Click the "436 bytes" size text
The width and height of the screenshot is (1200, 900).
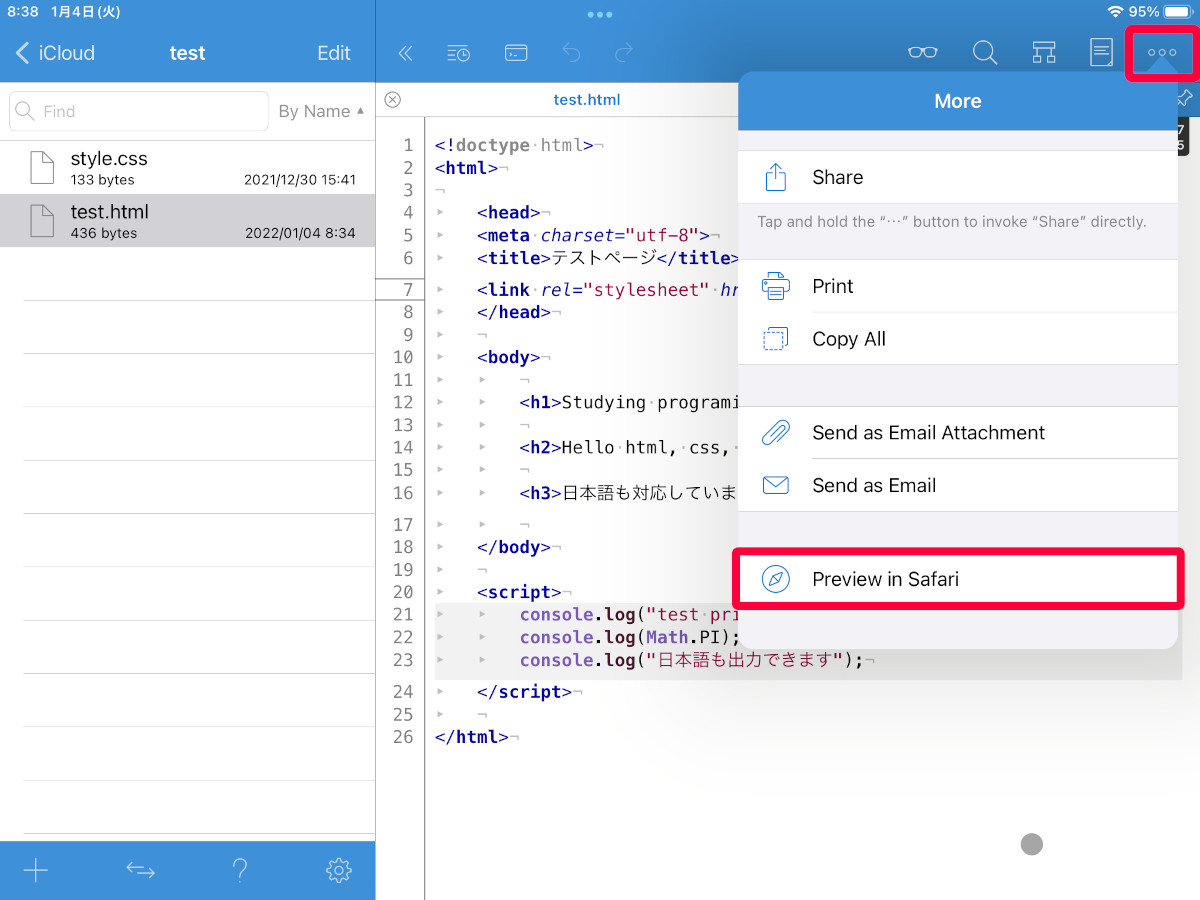[x=104, y=233]
